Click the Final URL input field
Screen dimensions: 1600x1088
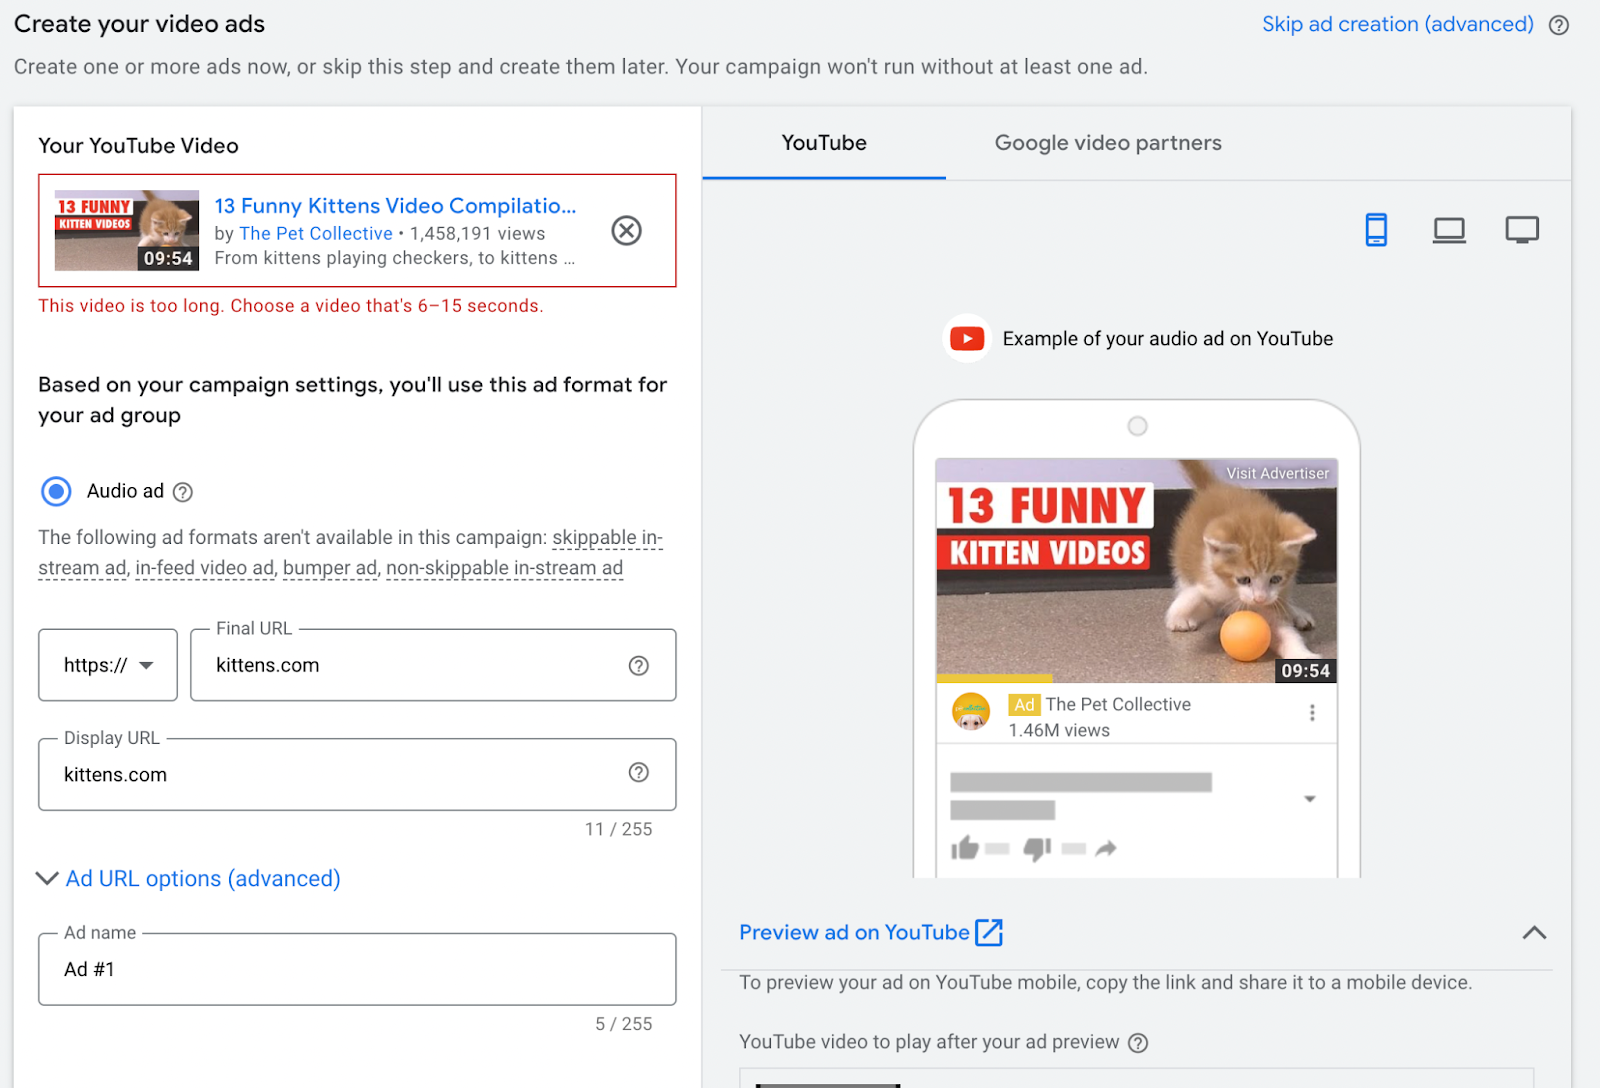click(x=433, y=665)
